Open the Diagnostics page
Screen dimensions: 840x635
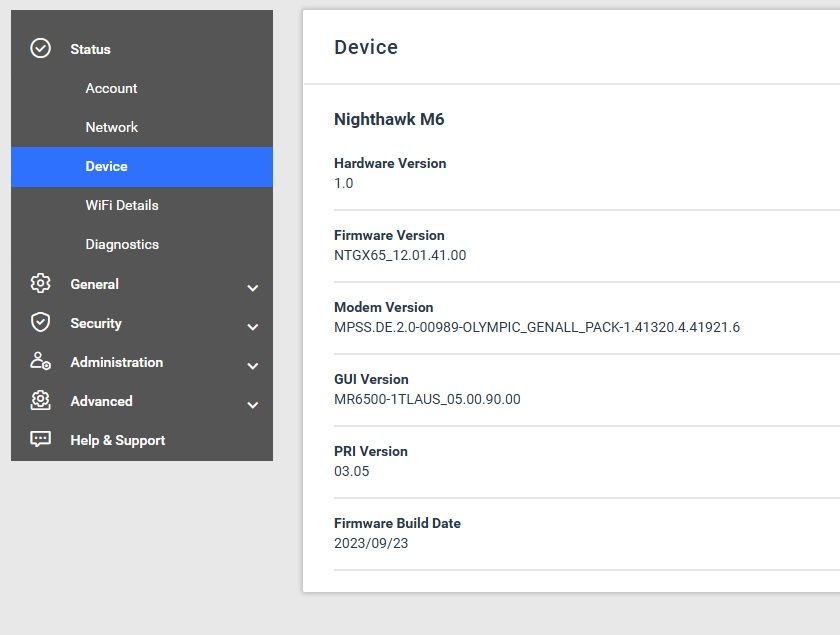[122, 244]
